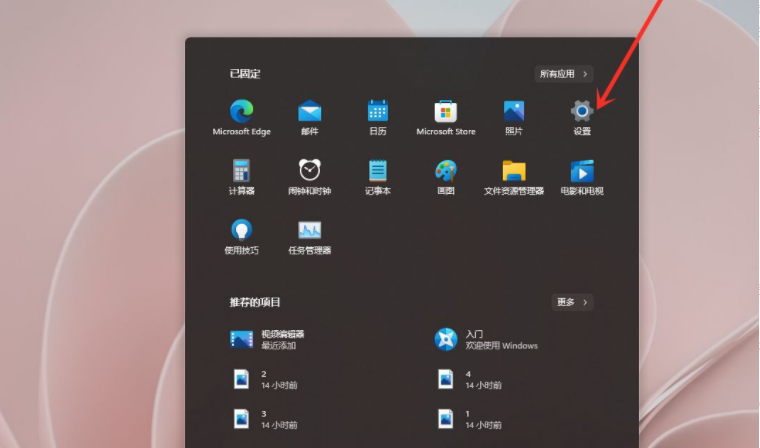Viewport: 760px width, 448px height.
Task: Show 更多 (More) recommended items
Action: coord(572,302)
